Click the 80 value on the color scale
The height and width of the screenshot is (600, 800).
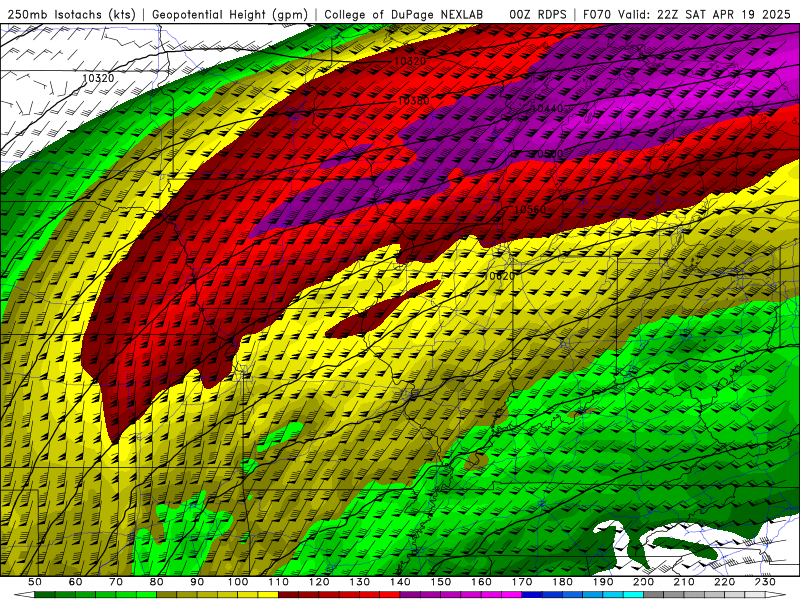coord(157,582)
